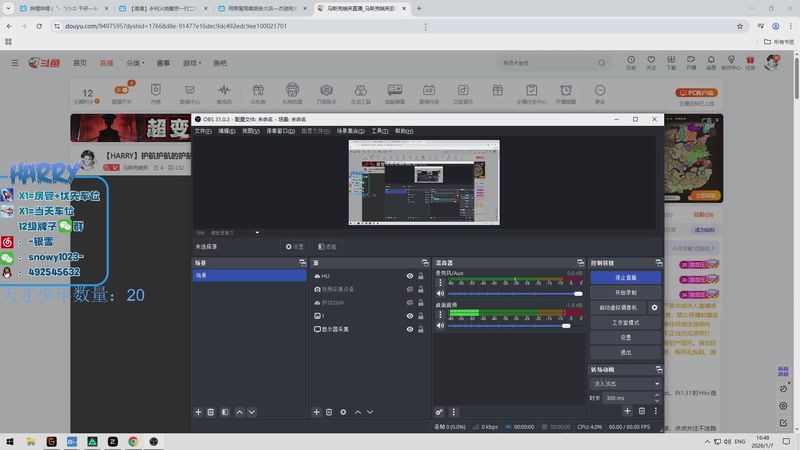Open audio mixer menu dots at panel bottom

pos(454,412)
